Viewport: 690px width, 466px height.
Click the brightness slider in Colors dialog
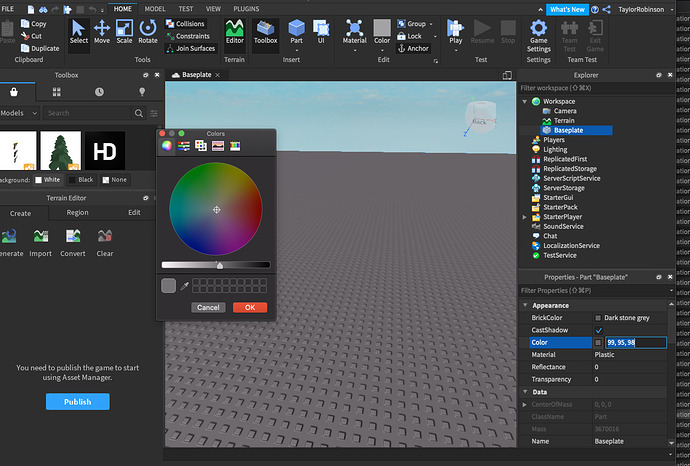click(216, 265)
